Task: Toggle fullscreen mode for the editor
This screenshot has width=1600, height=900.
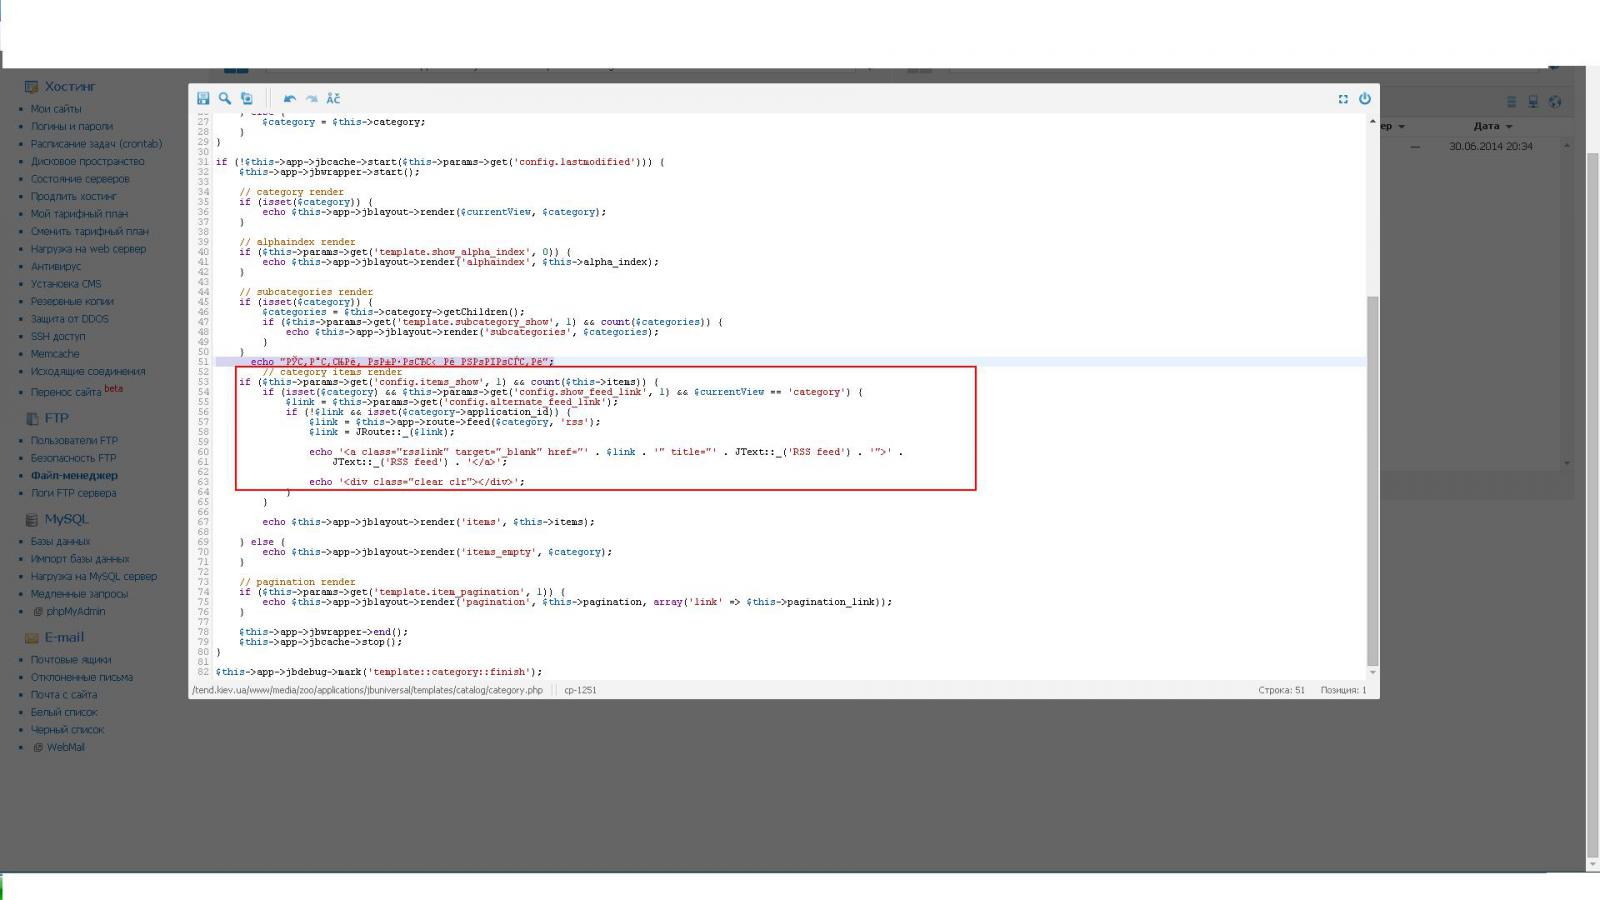Action: 1343,99
